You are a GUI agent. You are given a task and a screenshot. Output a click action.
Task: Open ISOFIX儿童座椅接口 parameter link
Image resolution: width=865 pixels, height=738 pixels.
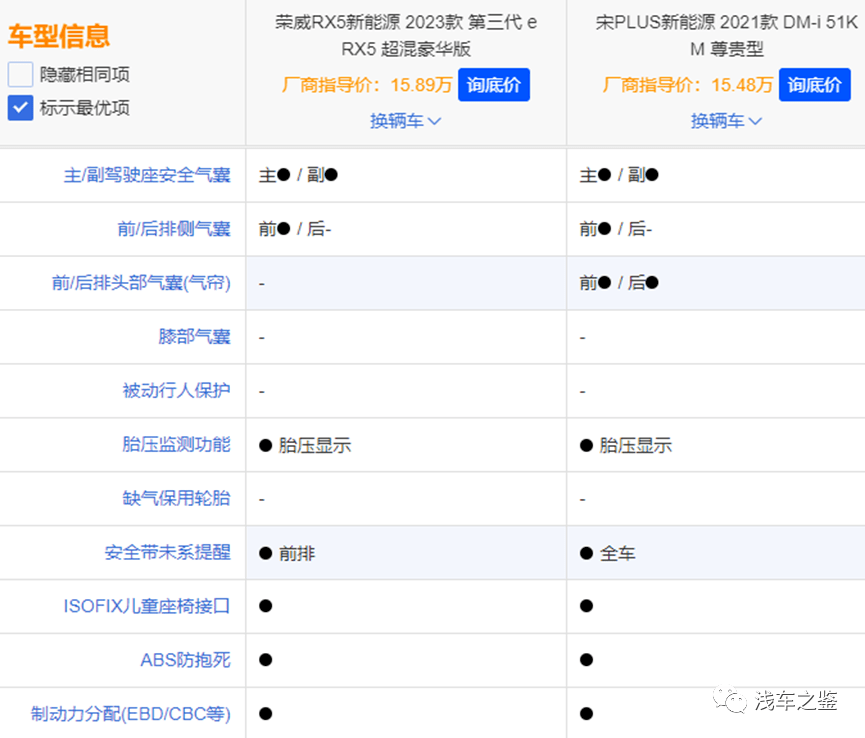tap(147, 606)
